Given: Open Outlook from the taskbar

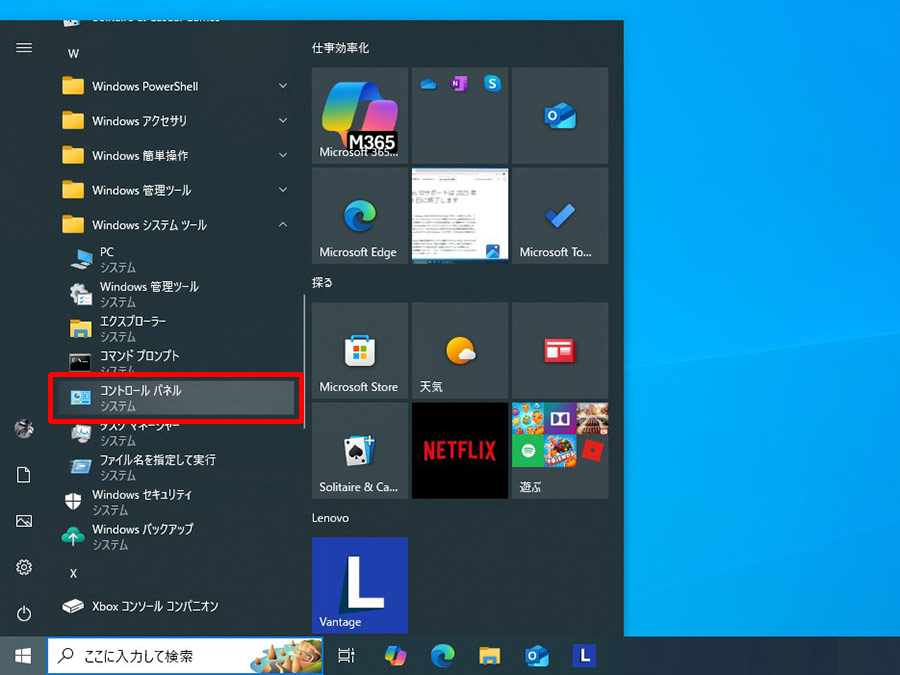Looking at the screenshot, I should [537, 655].
